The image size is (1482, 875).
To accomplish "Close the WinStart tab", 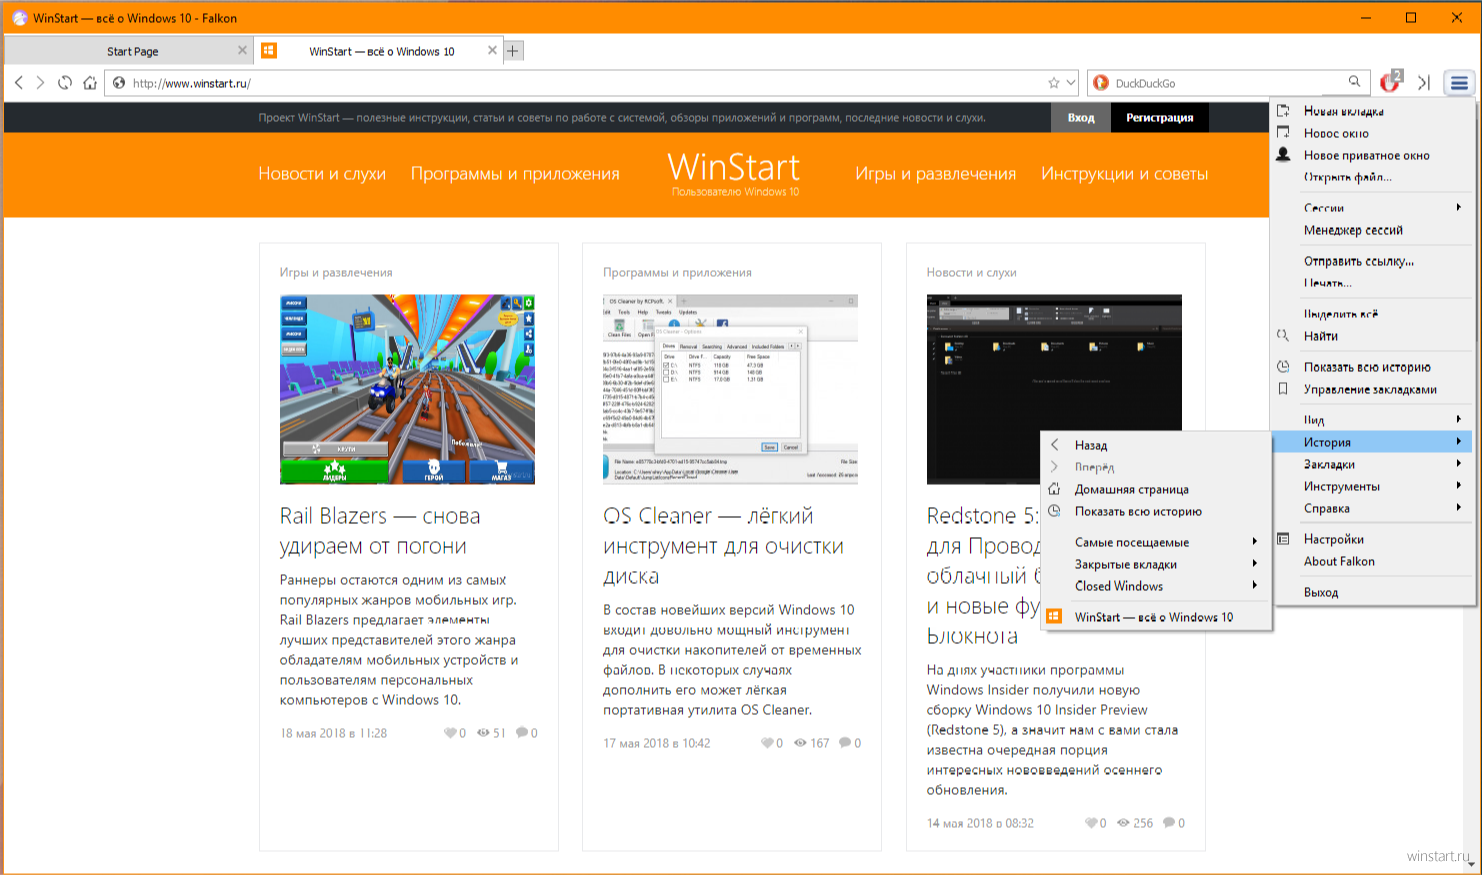I will click(x=492, y=50).
